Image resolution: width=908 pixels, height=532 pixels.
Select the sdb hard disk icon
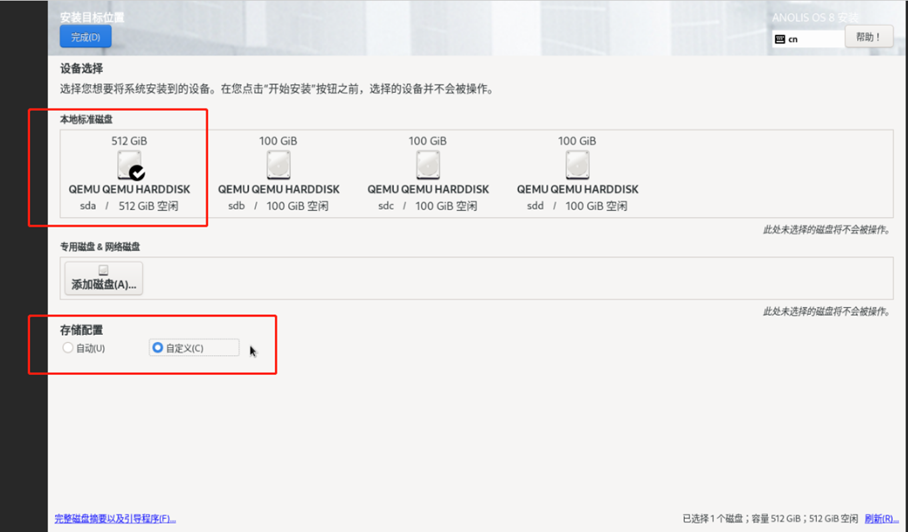(278, 164)
